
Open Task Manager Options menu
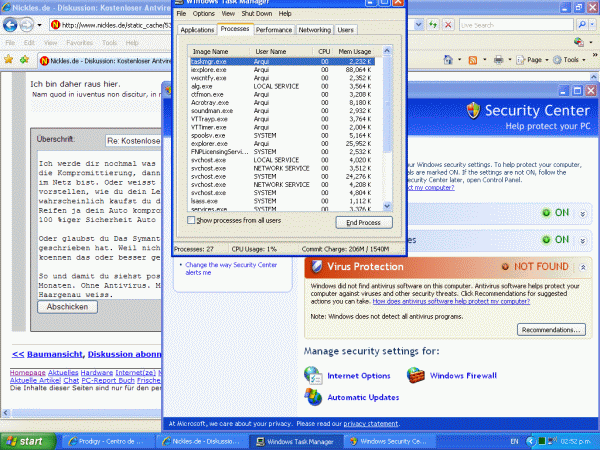[x=204, y=13]
